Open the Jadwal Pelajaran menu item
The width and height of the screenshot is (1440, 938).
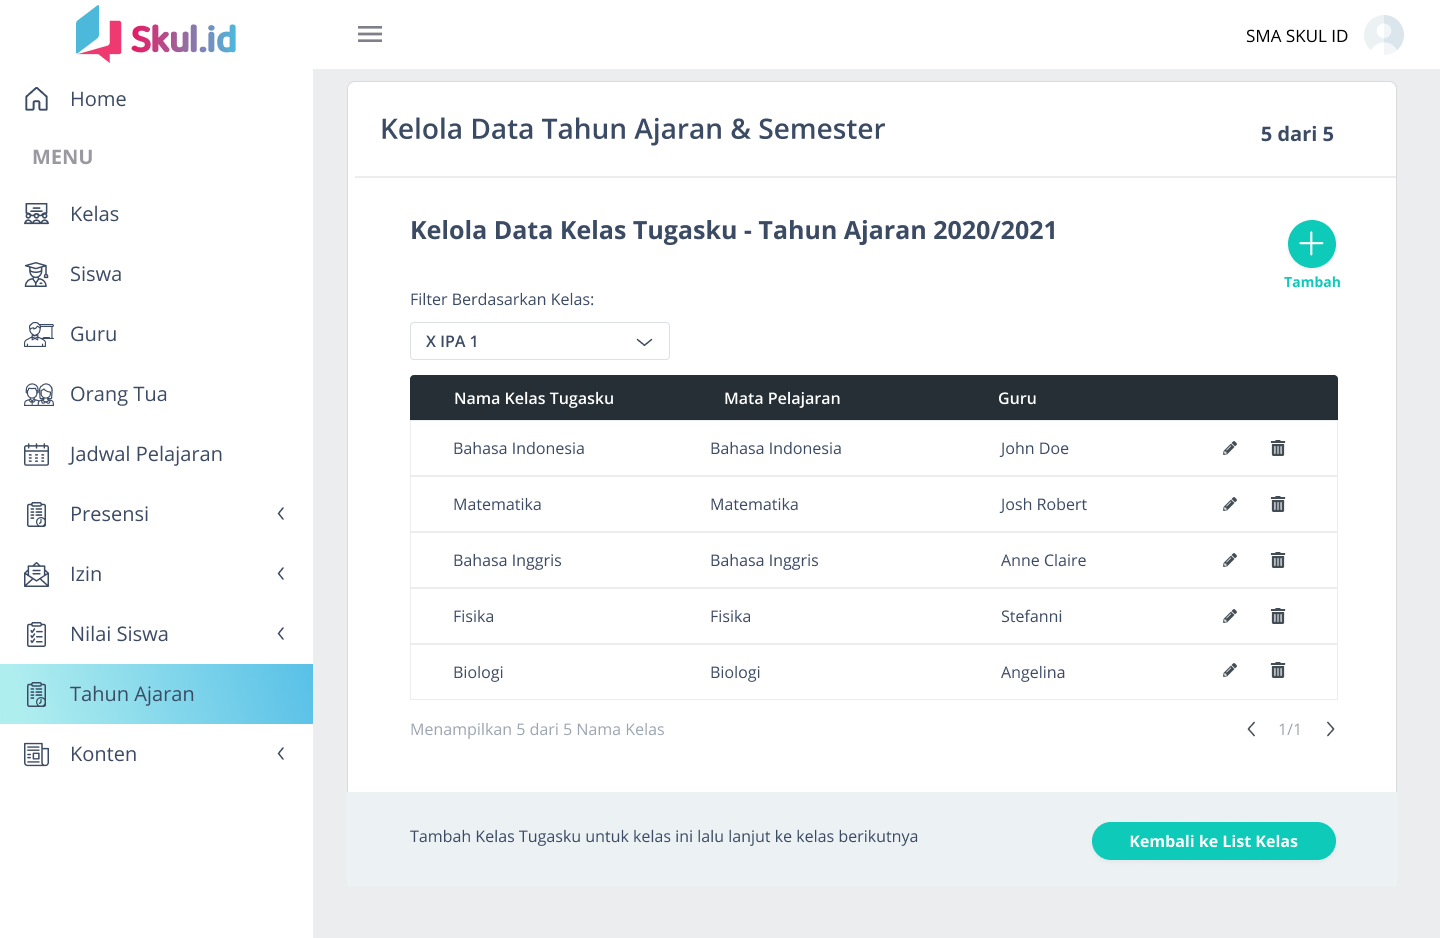(x=146, y=454)
